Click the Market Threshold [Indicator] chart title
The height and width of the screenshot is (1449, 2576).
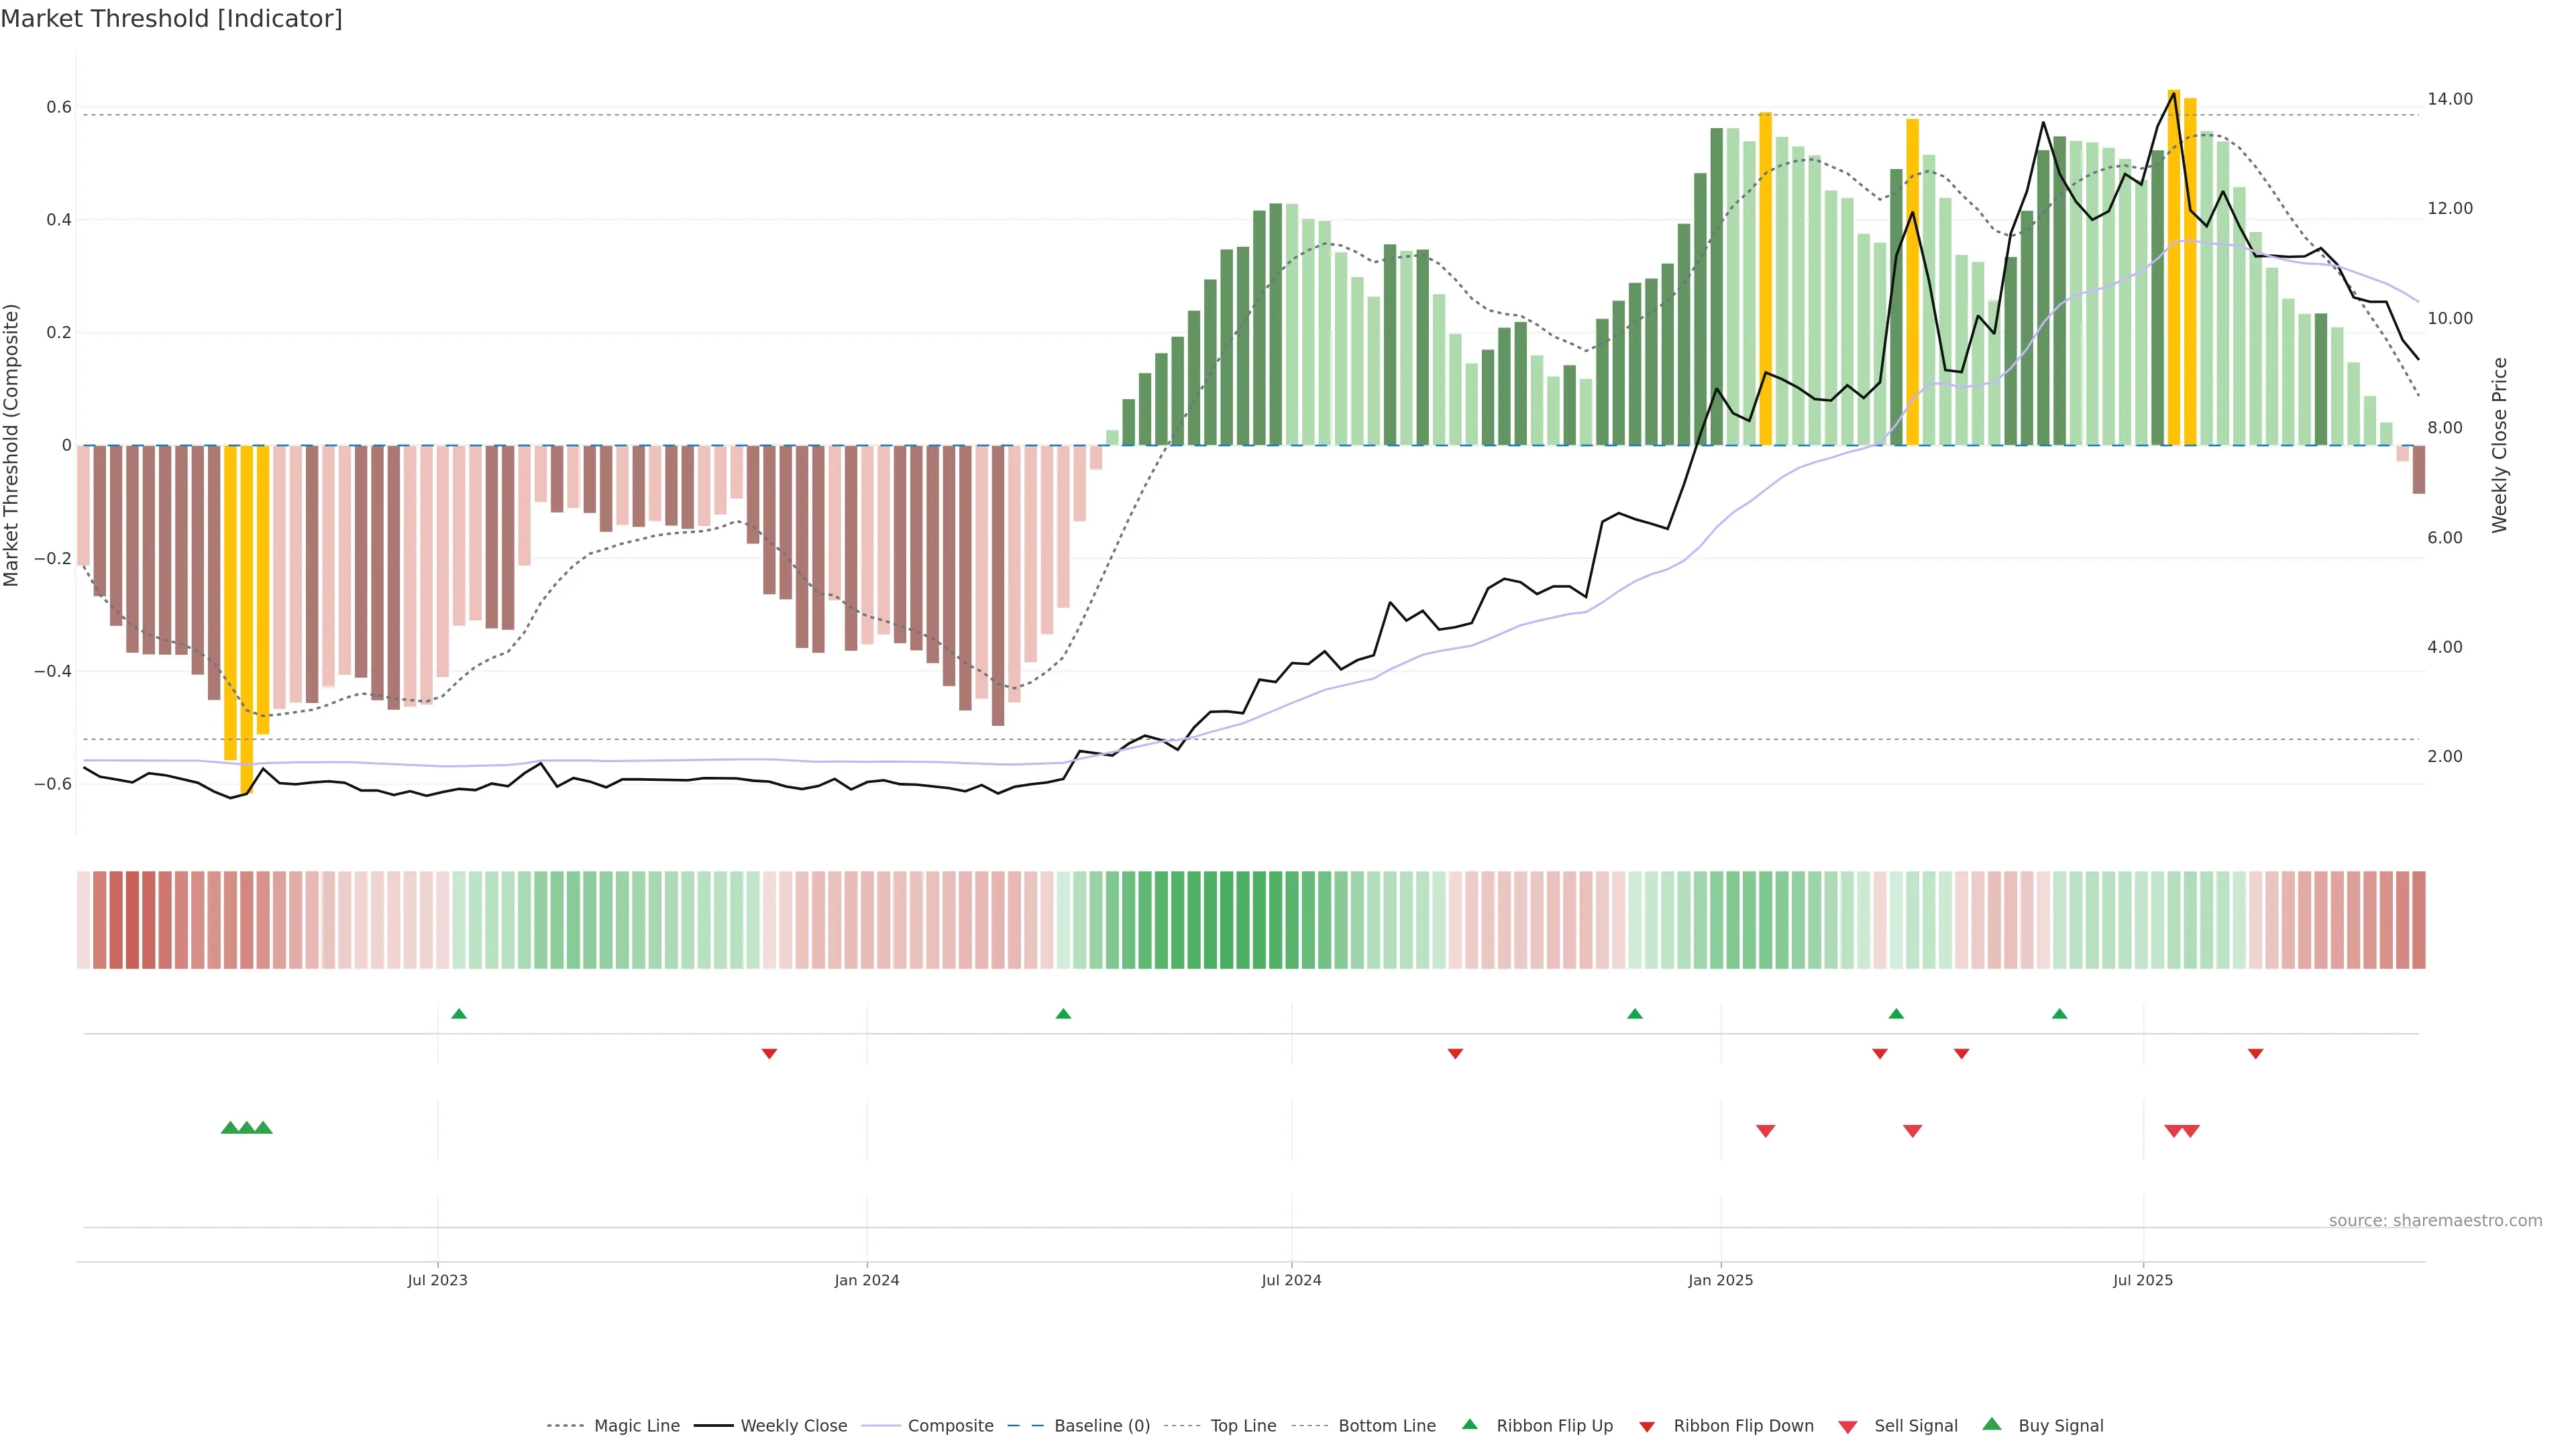171,19
